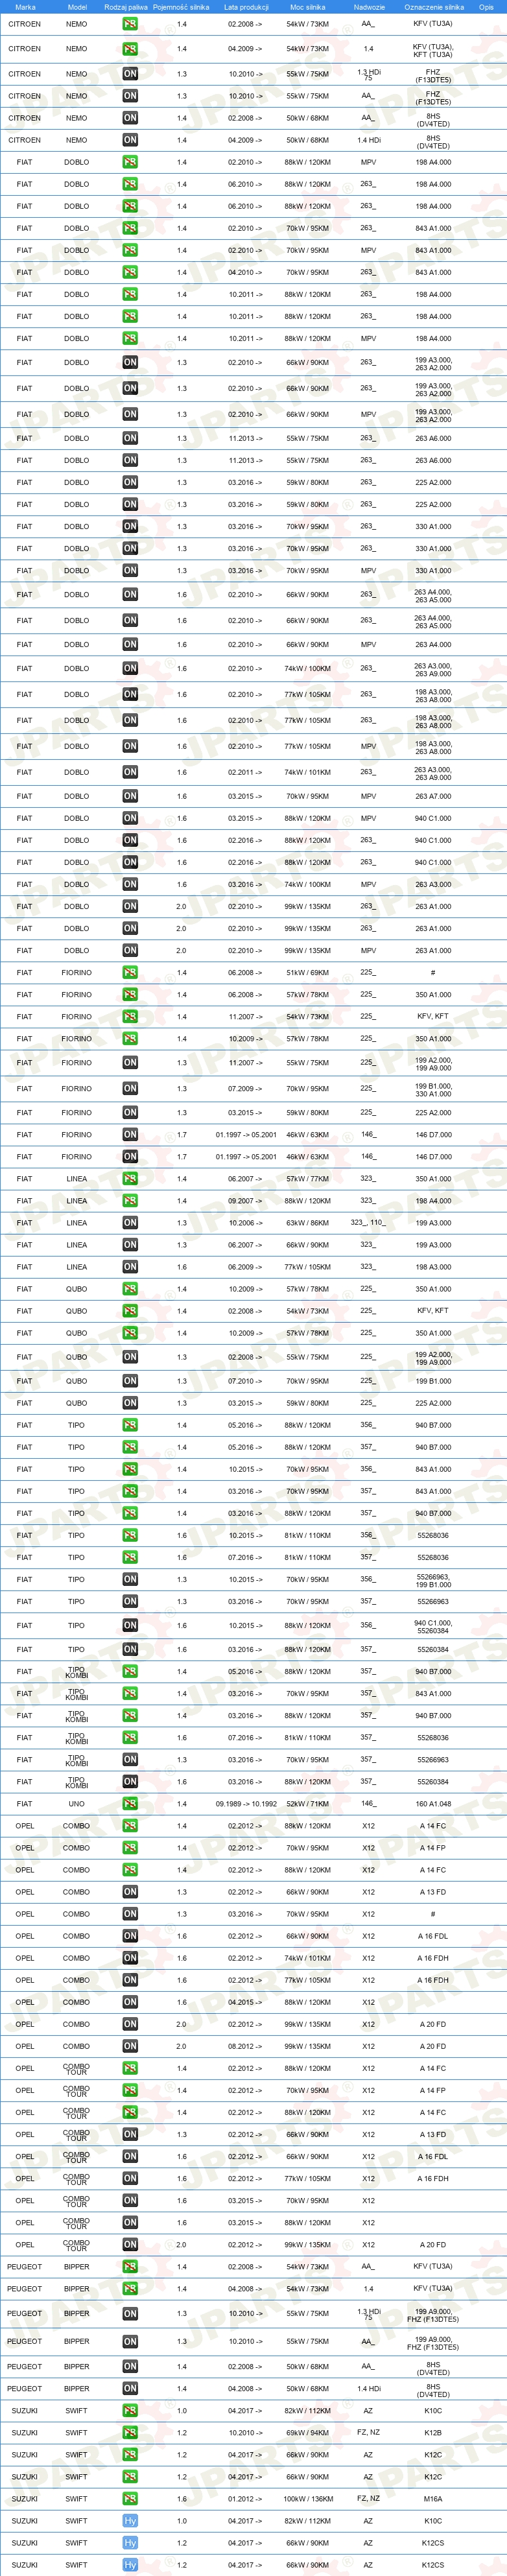The width and height of the screenshot is (507, 2576).
Task: Click the Rodzaj paliwa column header
Action: coord(126,7)
